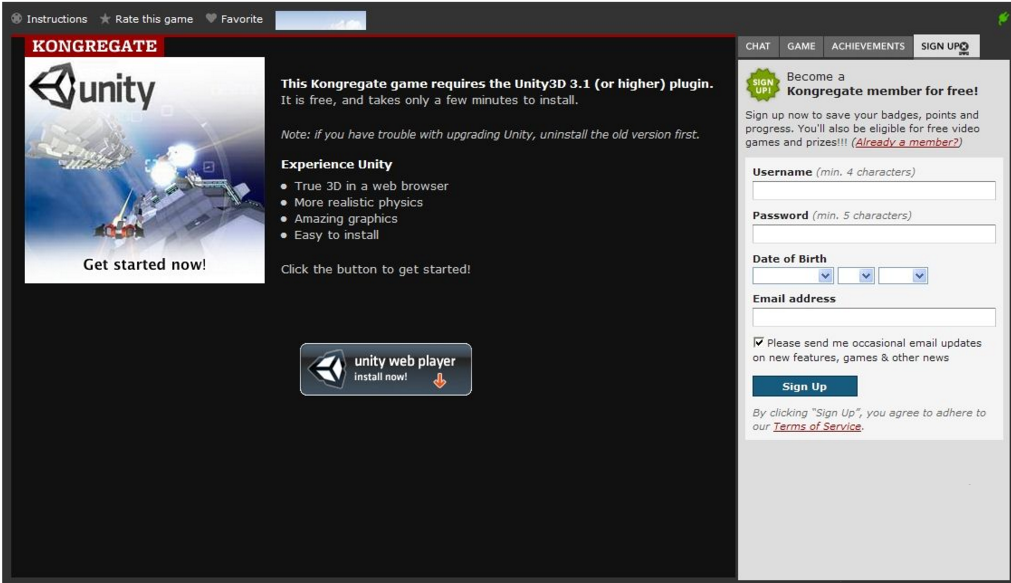Click the green icon at top right

click(x=1003, y=19)
